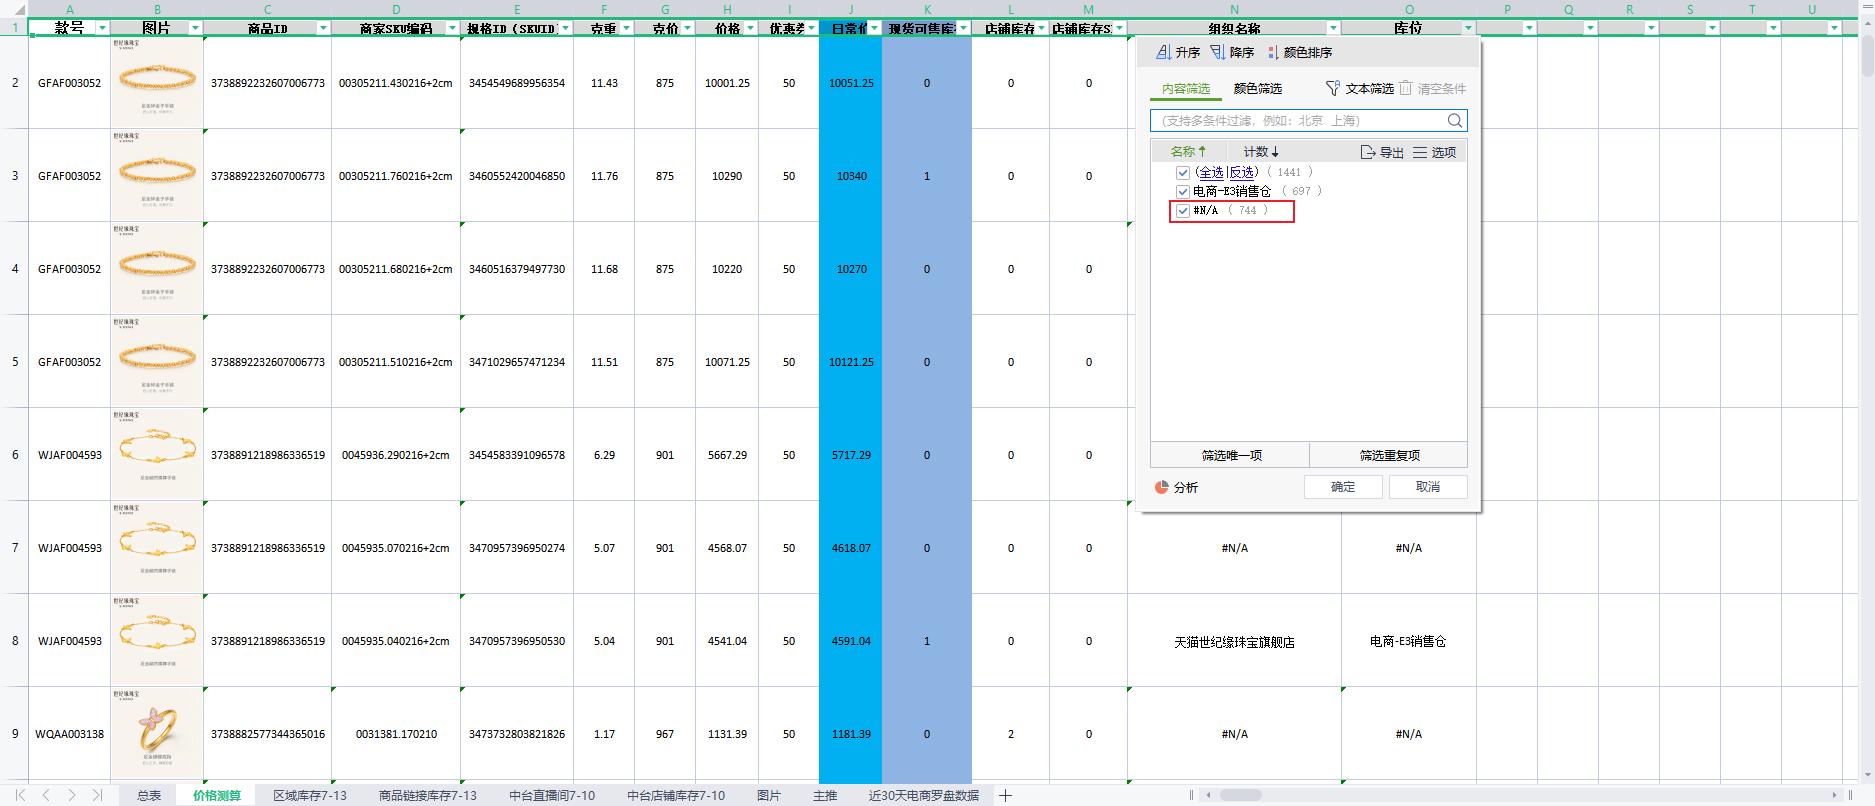Uncheck the #N/A filter checkbox
The width and height of the screenshot is (1875, 806).
(1183, 211)
